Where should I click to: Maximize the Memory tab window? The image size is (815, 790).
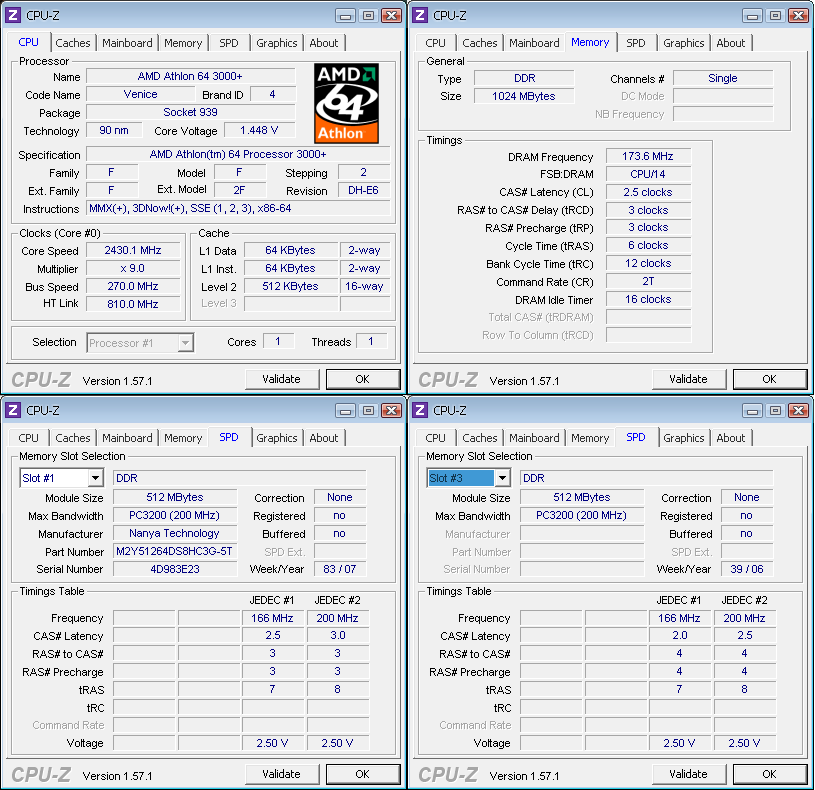(775, 16)
